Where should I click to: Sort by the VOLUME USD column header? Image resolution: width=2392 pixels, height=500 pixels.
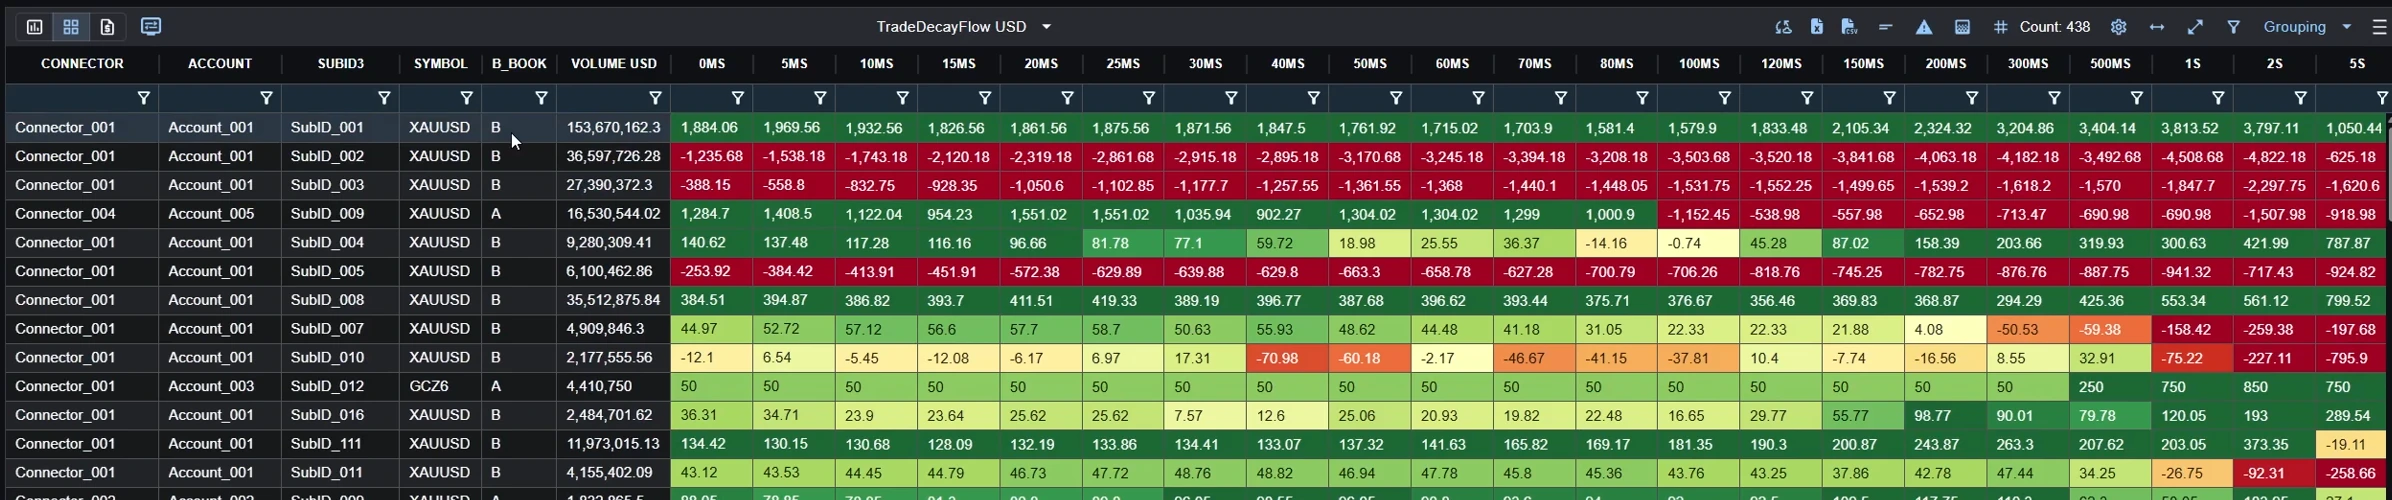click(614, 64)
